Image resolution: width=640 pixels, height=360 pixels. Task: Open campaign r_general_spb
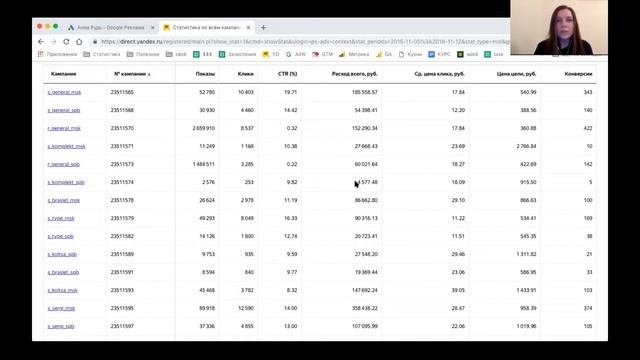point(63,164)
